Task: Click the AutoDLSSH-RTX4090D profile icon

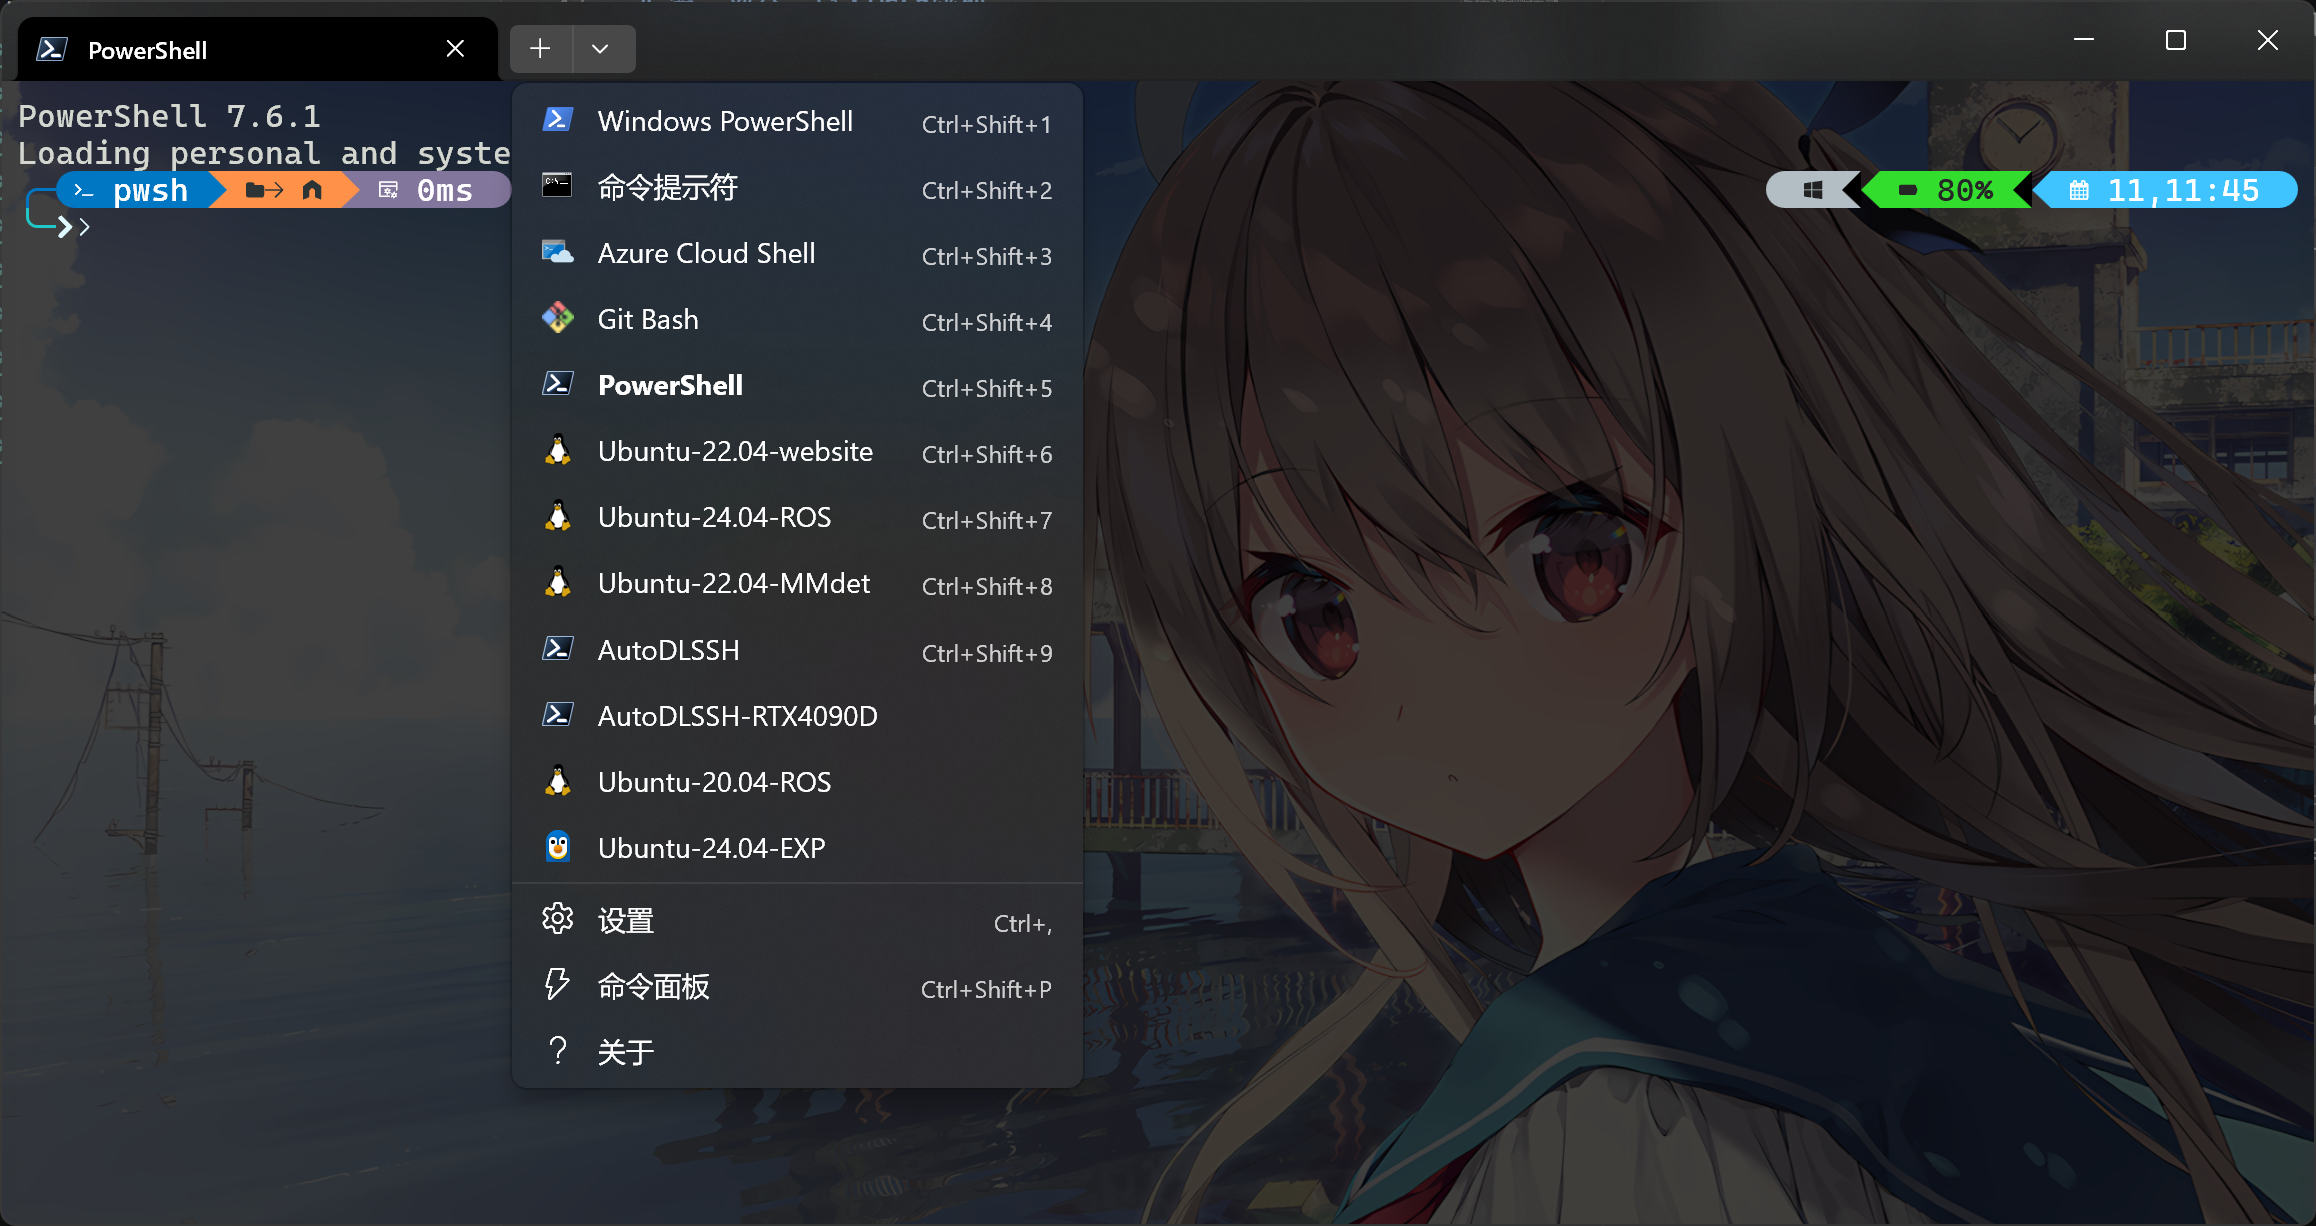Action: [x=557, y=715]
